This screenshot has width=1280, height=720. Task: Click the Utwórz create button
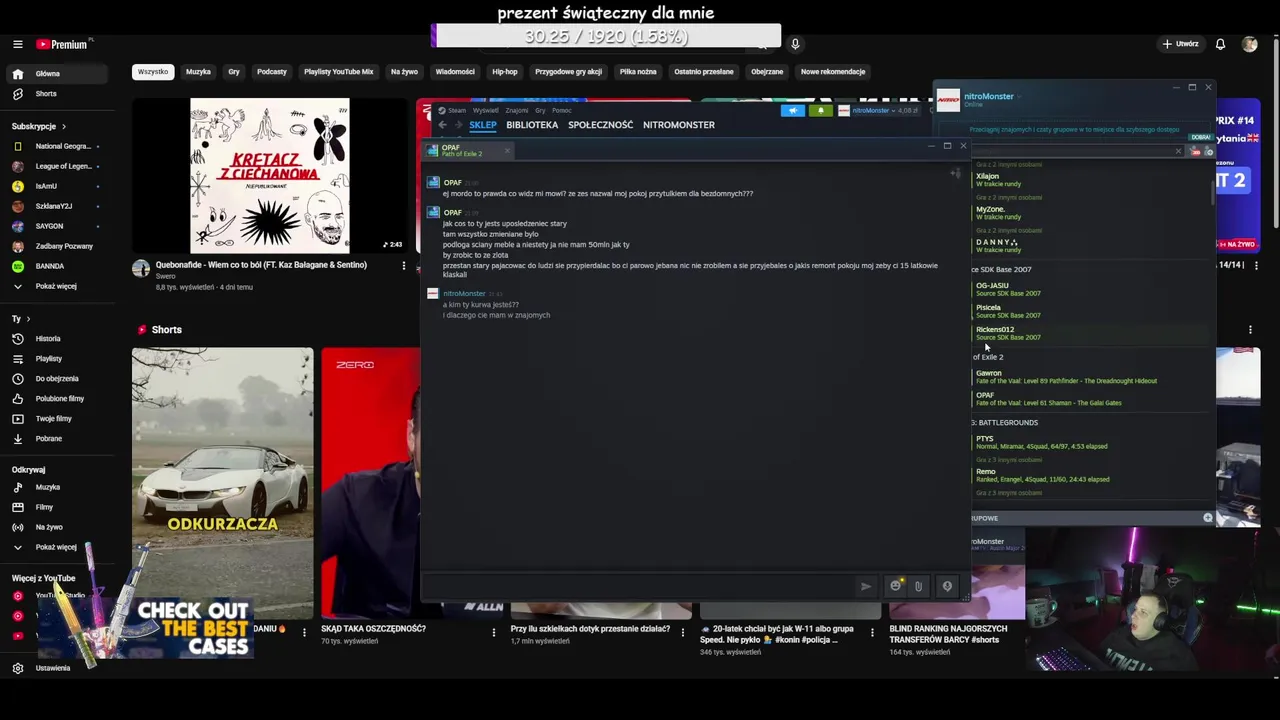tap(1180, 44)
